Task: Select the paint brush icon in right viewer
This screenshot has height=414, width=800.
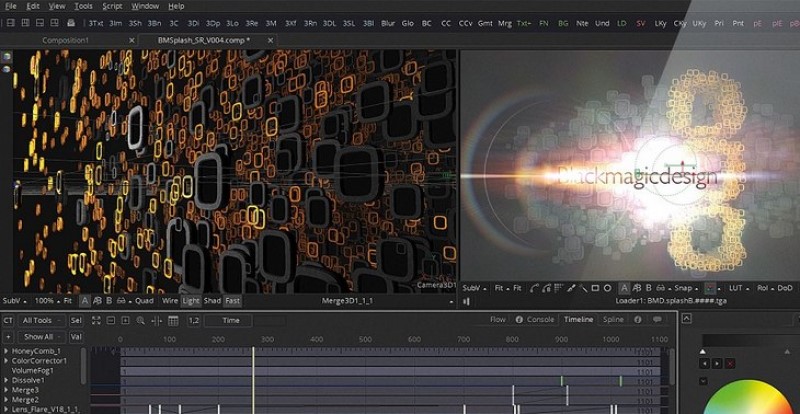Action: [x=572, y=288]
